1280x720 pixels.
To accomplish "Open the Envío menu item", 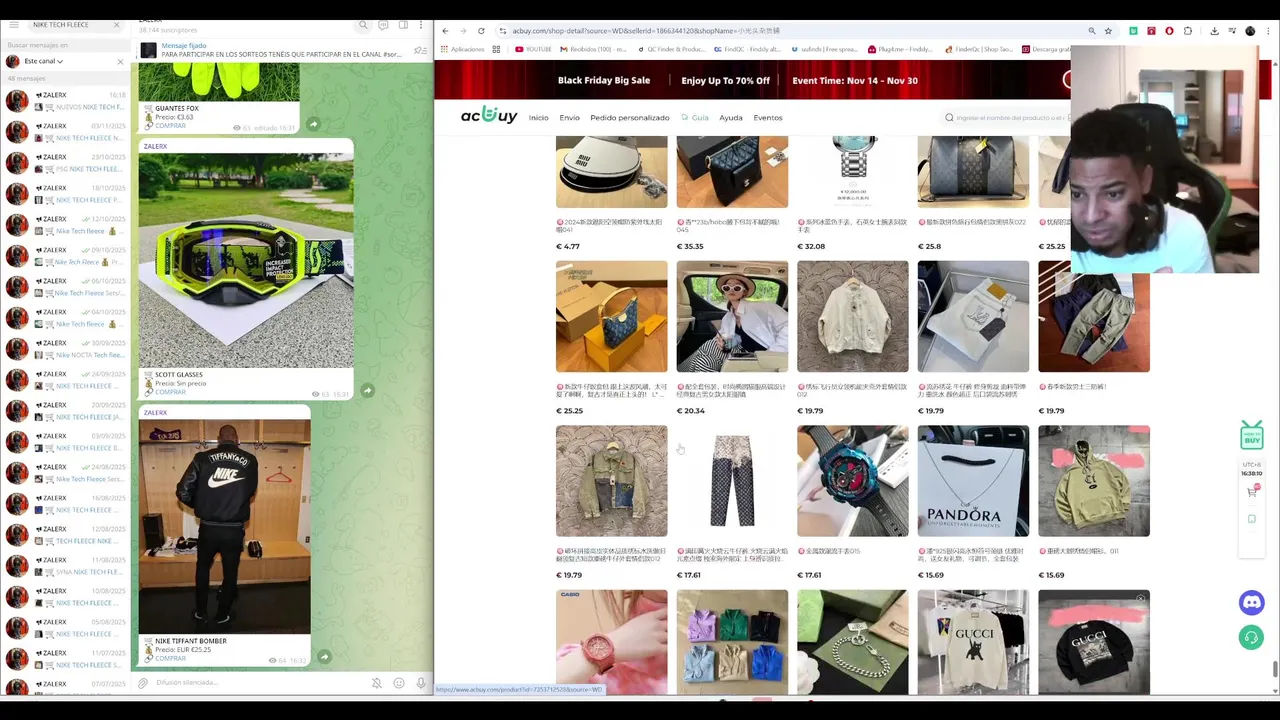I will pos(569,118).
